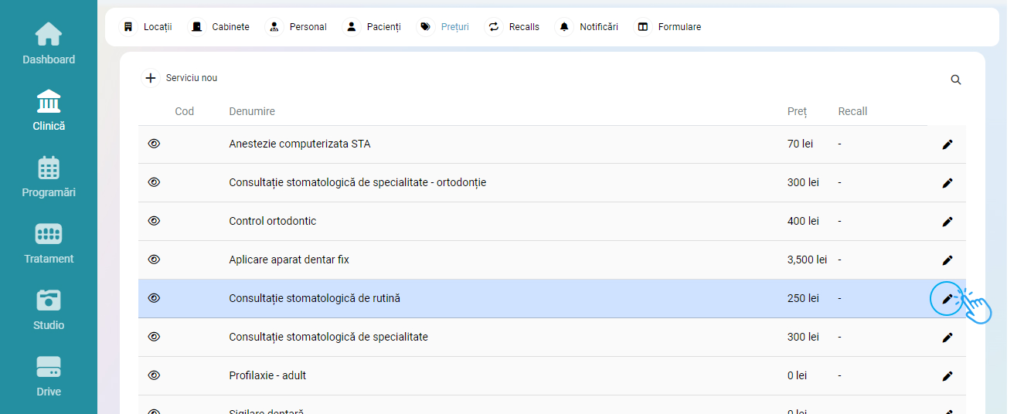Toggle visibility of Anestezie computerizata STA

(x=154, y=144)
